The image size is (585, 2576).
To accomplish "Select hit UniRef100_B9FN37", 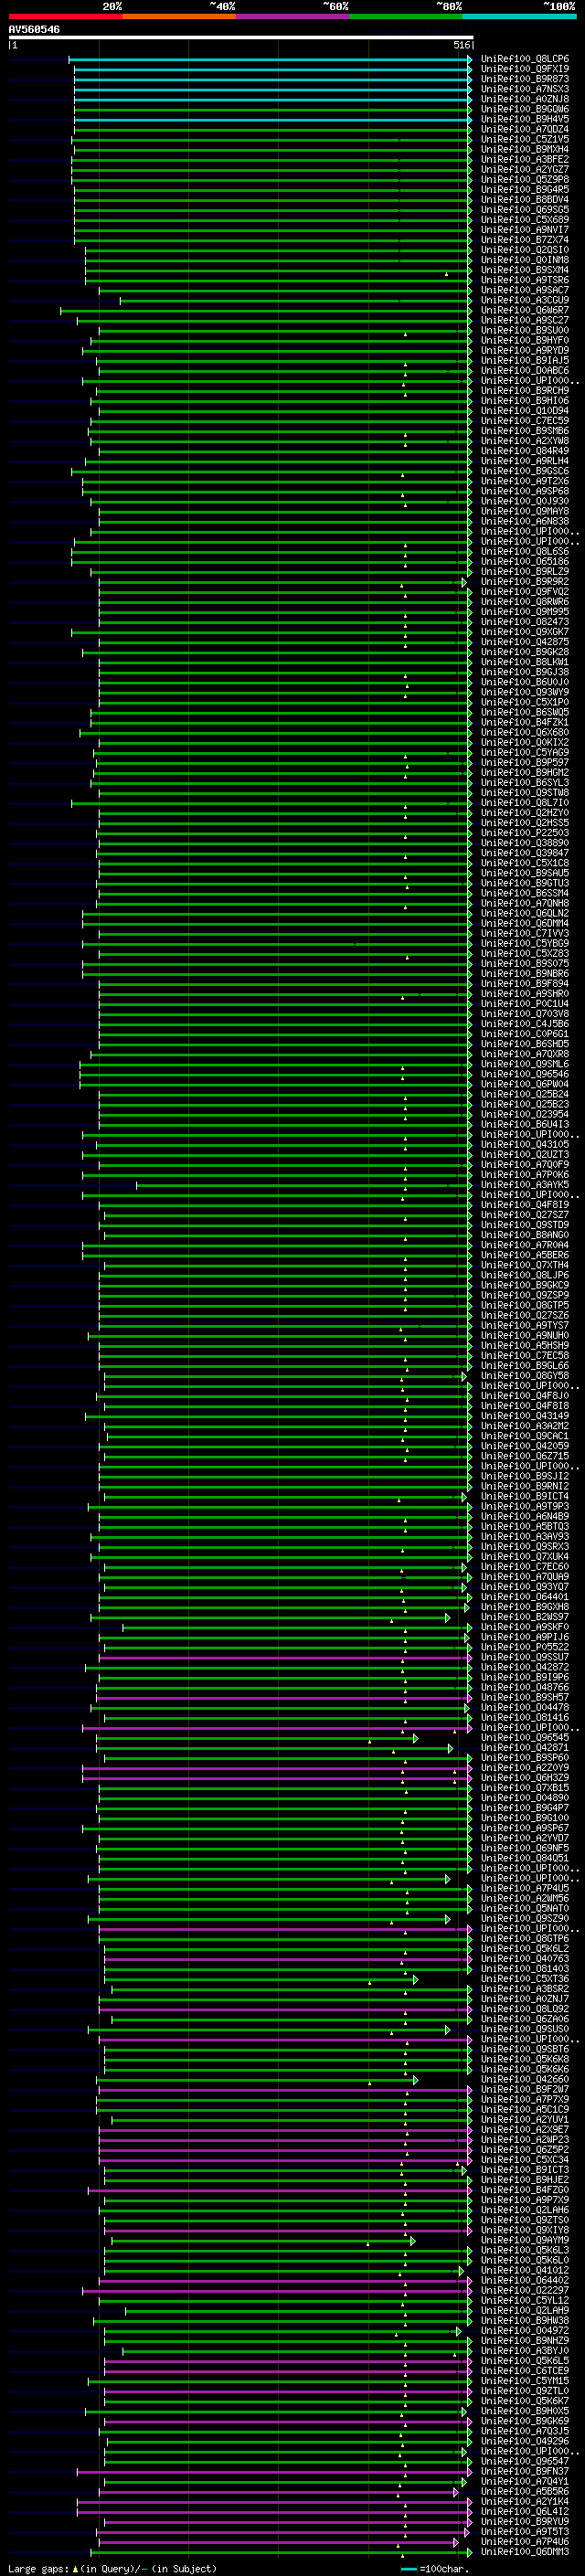I will pos(524,2471).
